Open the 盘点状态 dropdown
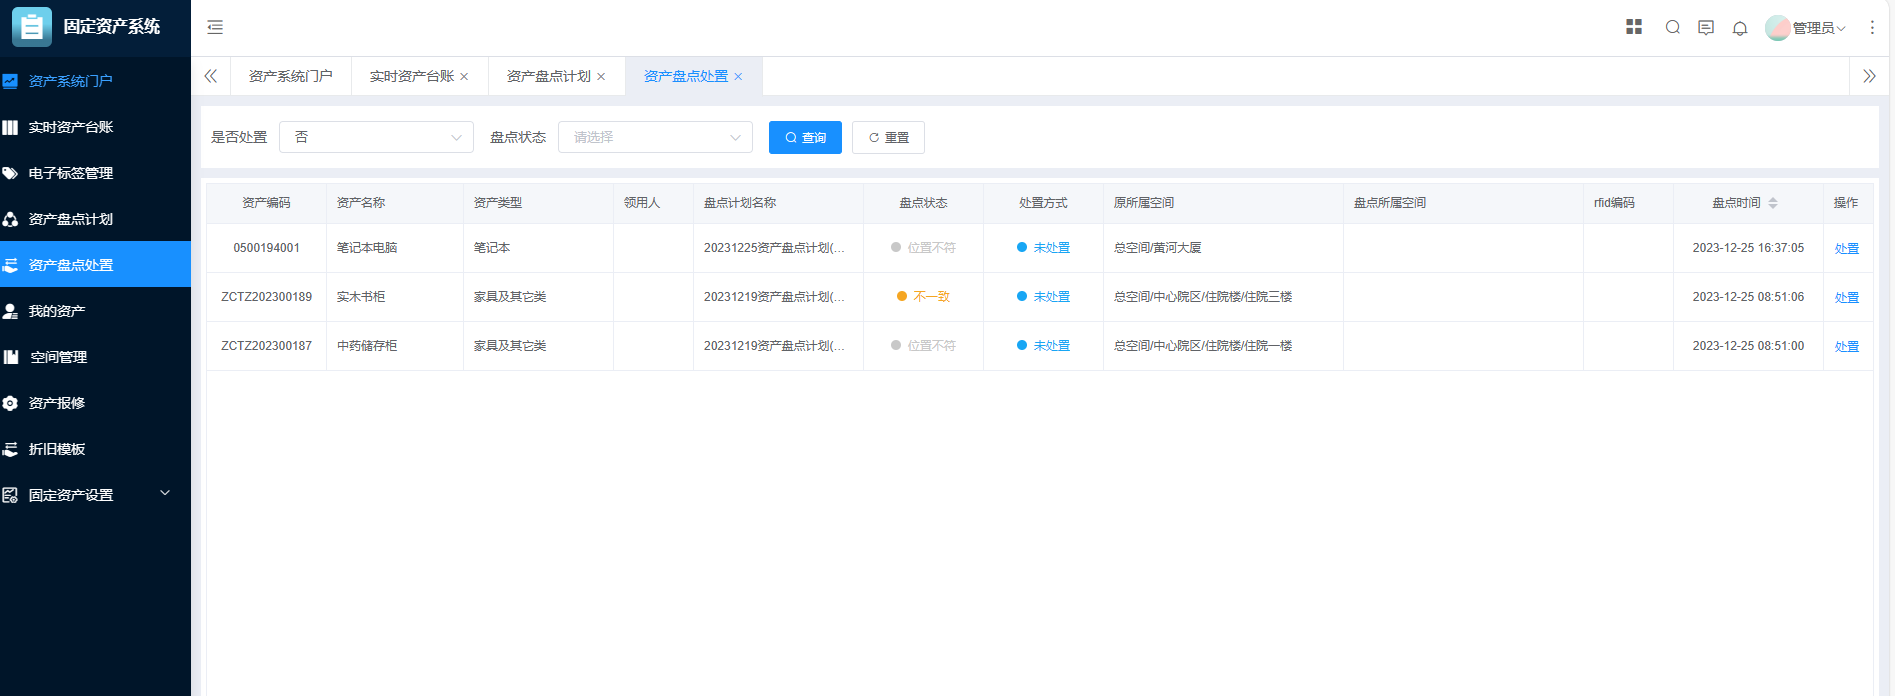1895x696 pixels. (x=655, y=137)
